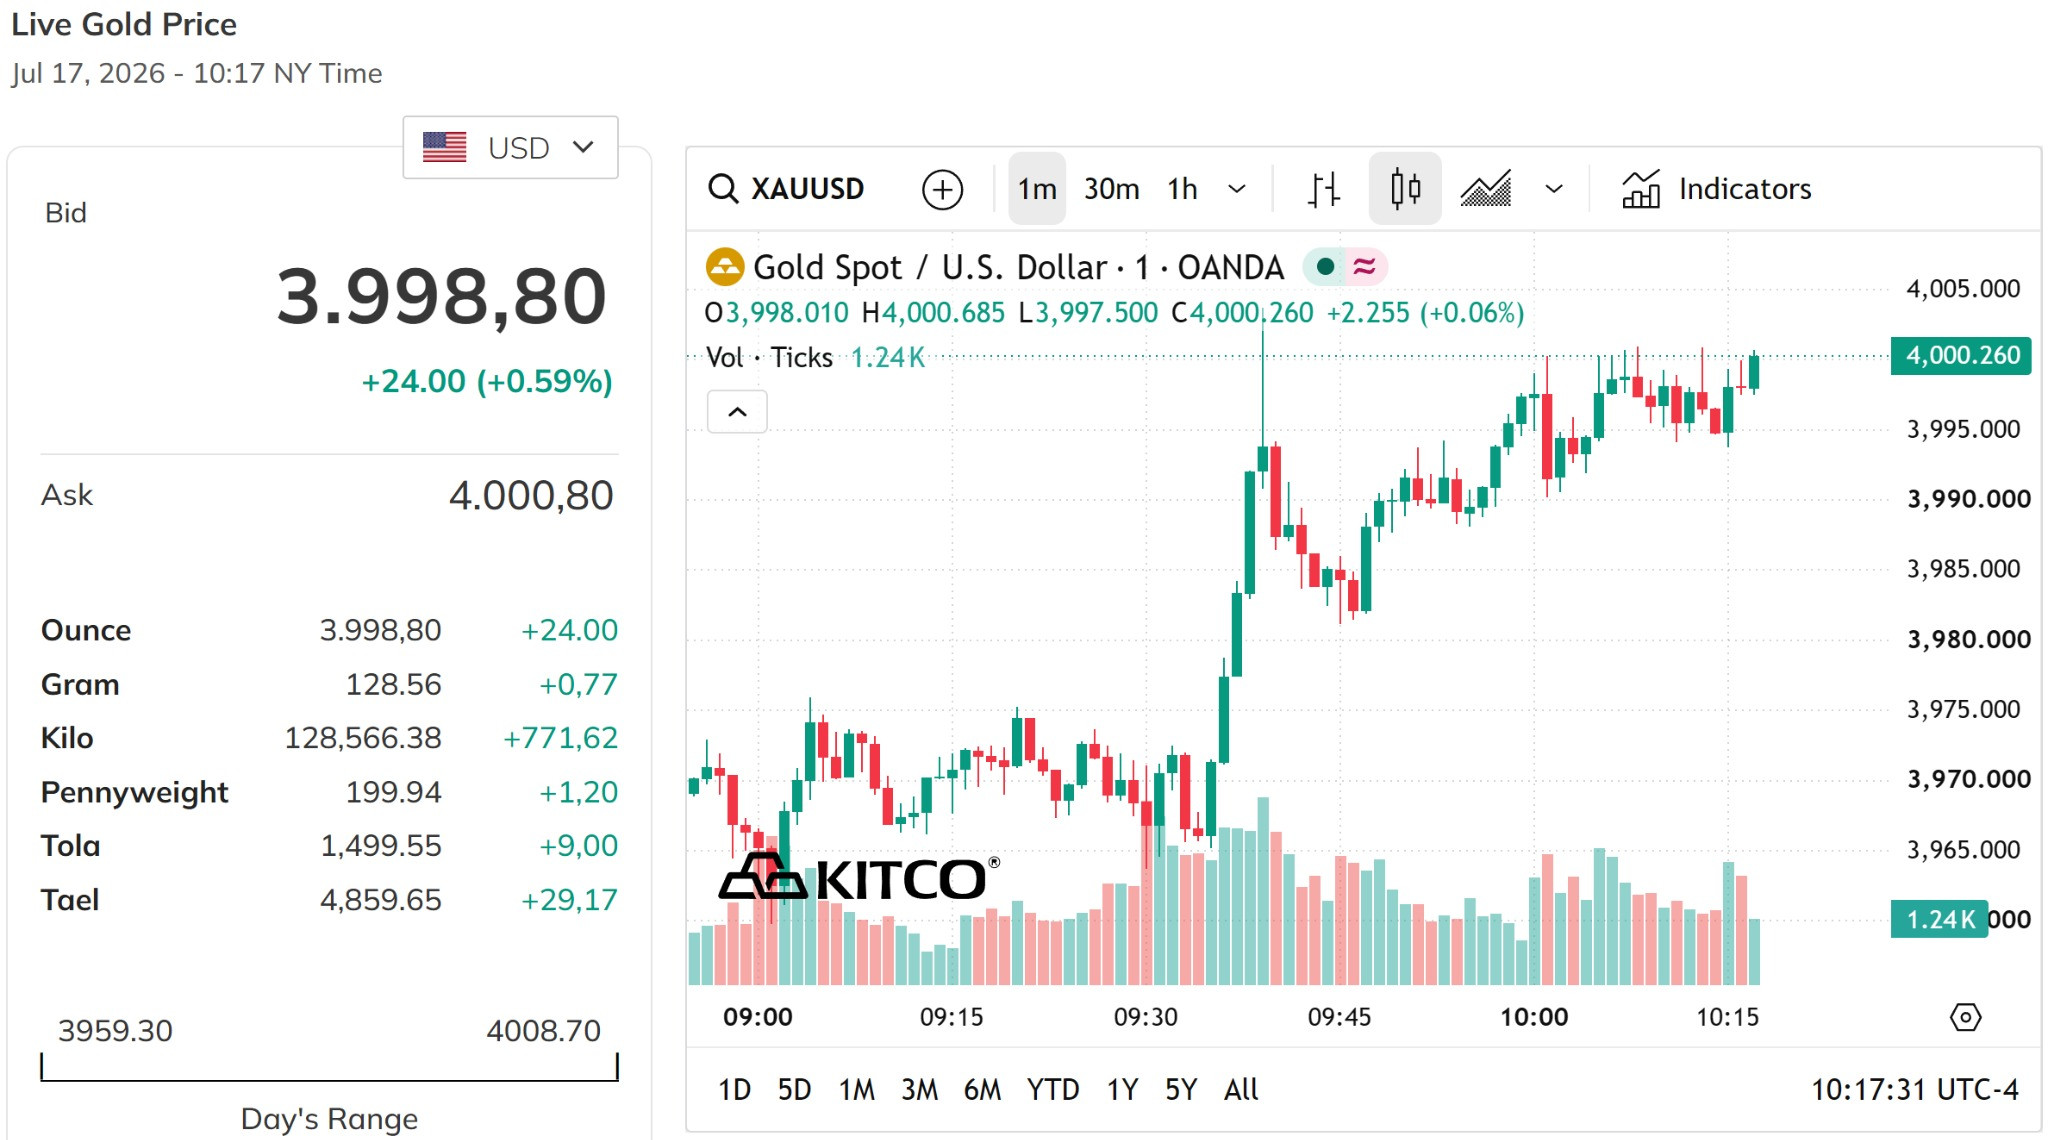Image resolution: width=2048 pixels, height=1140 pixels.
Task: Open the USD currency dropdown
Action: (x=510, y=147)
